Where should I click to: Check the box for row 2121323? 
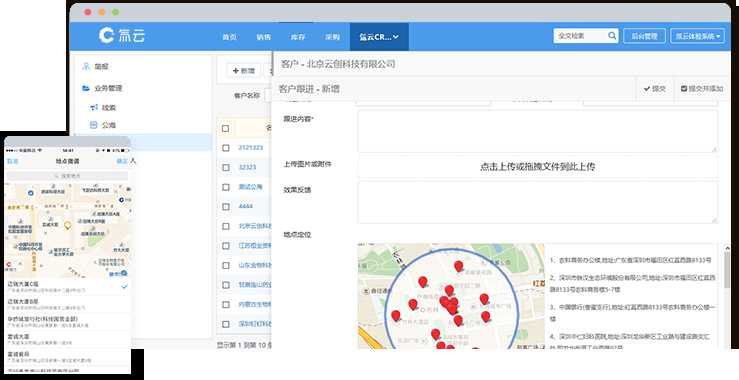point(226,148)
